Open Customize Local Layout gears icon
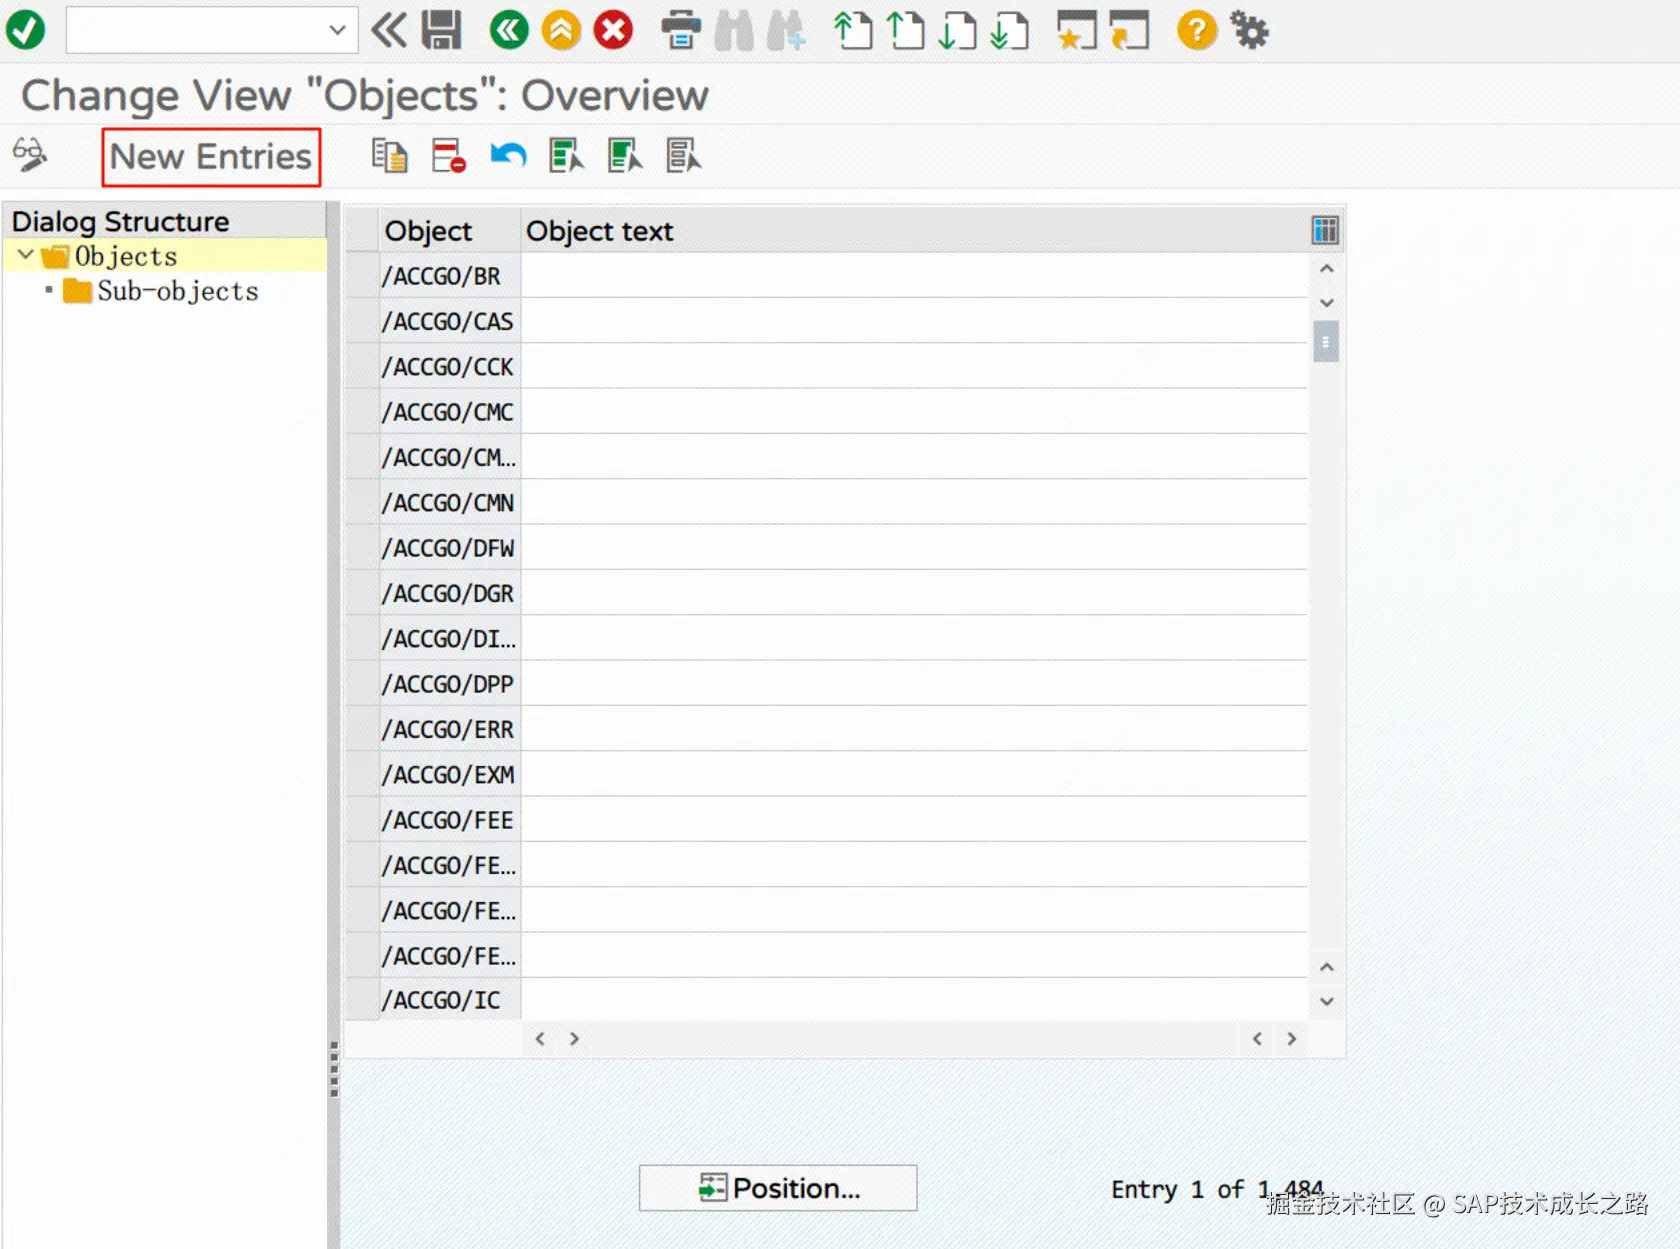 pyautogui.click(x=1249, y=30)
